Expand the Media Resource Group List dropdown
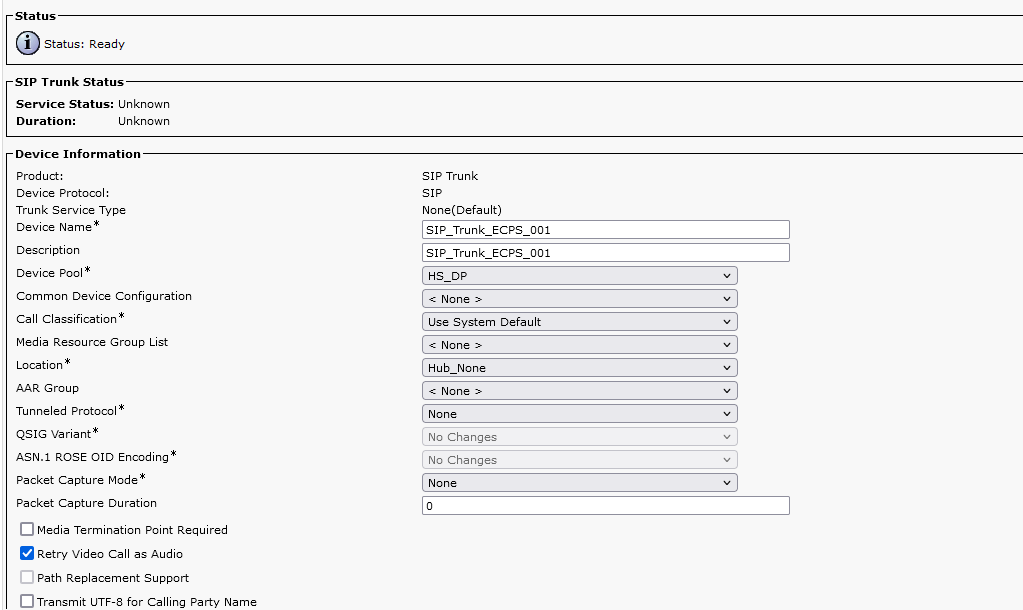This screenshot has width=1023, height=610. tap(579, 345)
